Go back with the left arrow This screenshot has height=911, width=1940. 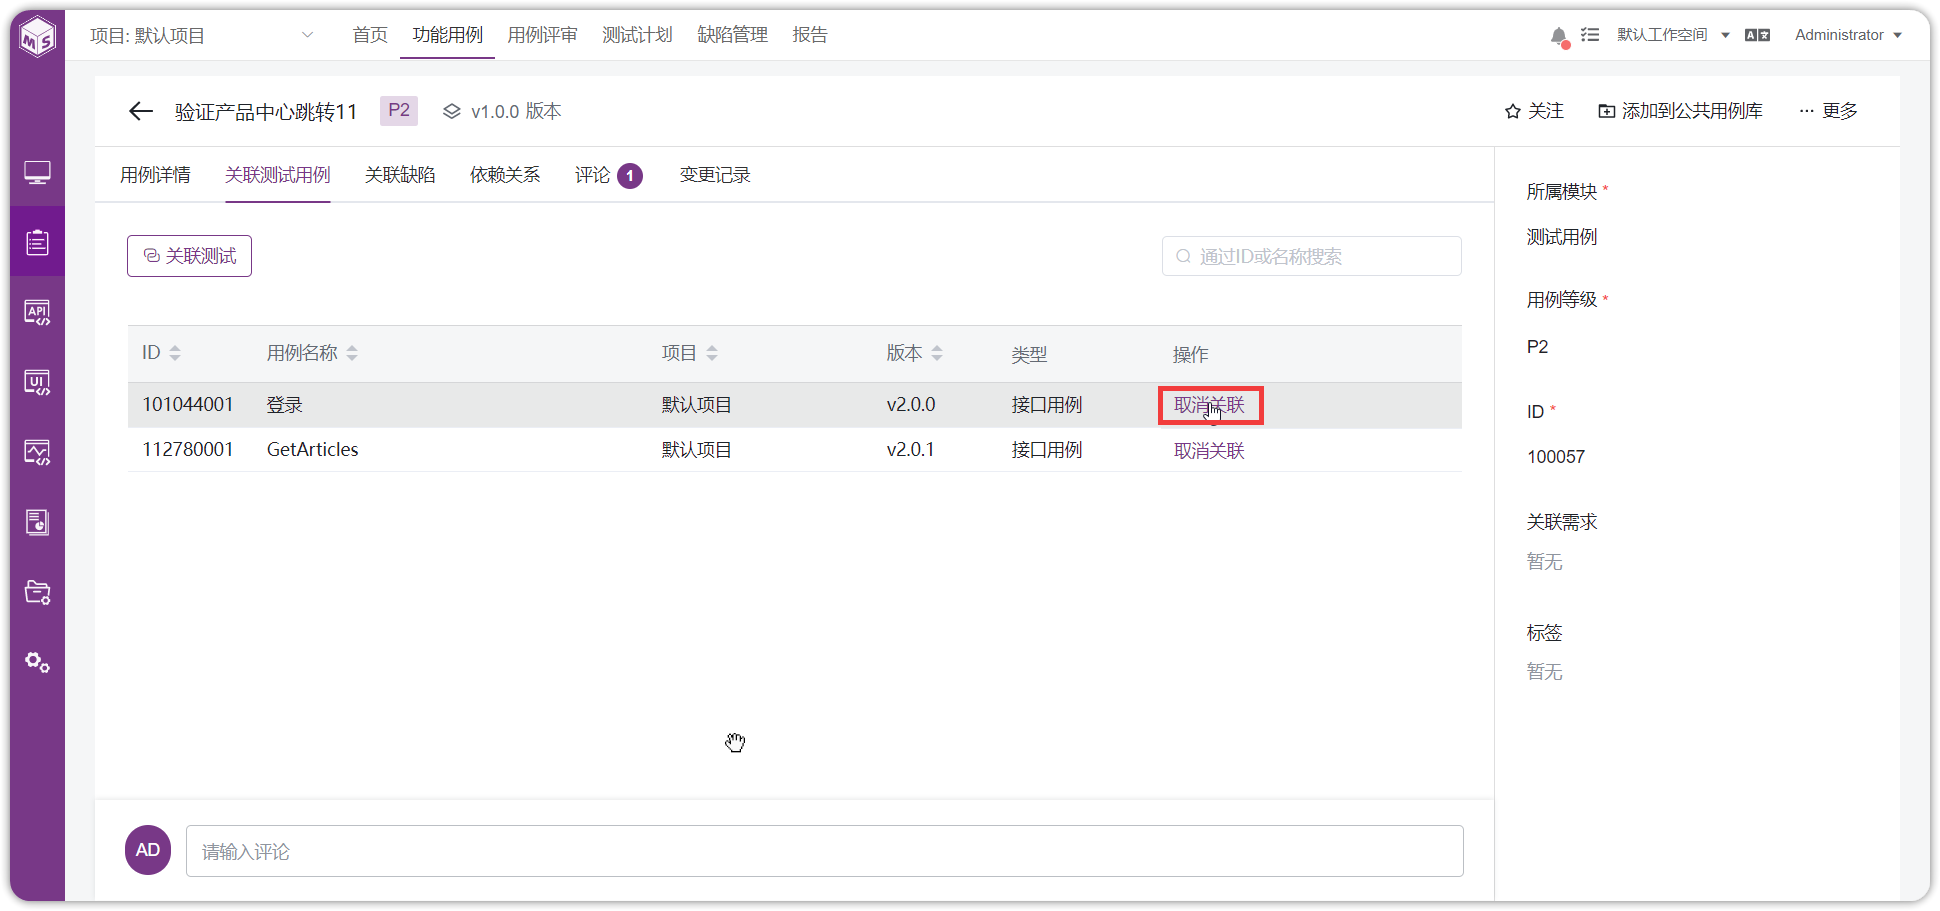tap(141, 111)
